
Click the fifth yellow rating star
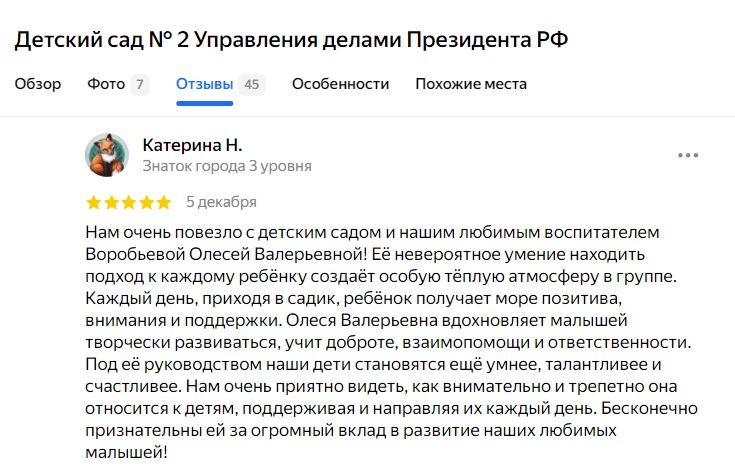click(163, 203)
